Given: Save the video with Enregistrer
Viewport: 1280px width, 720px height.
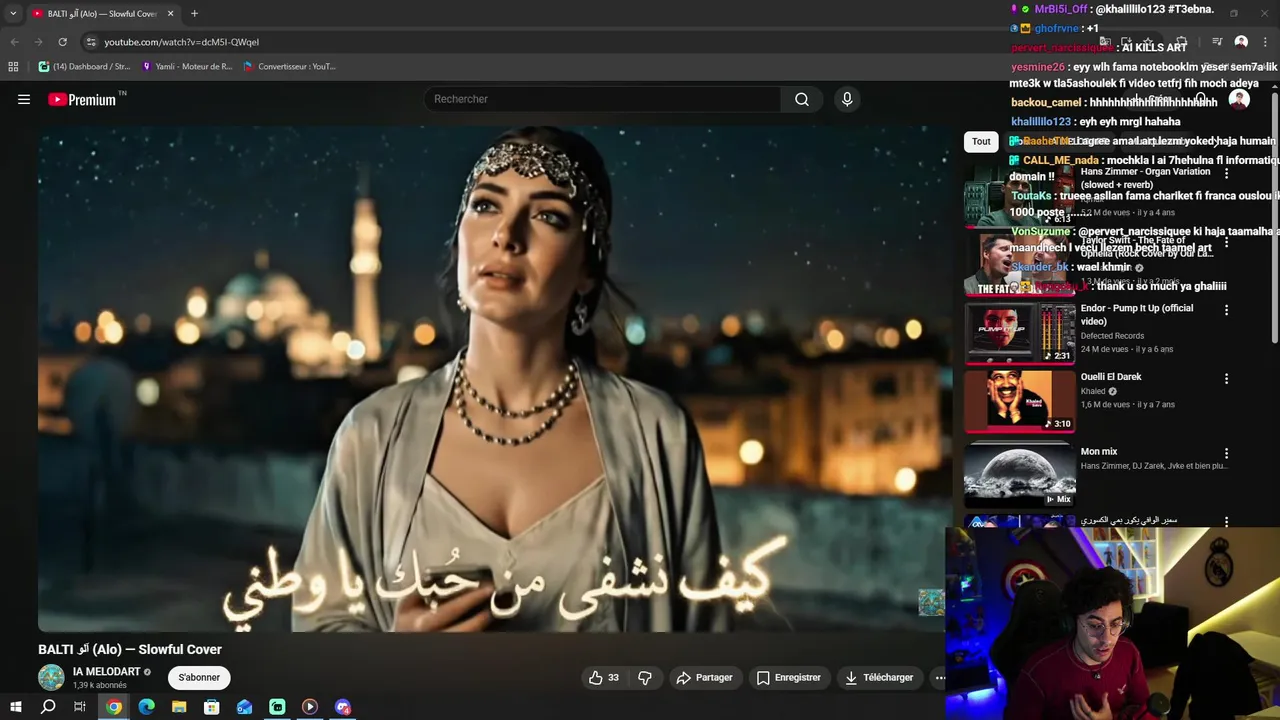Looking at the screenshot, I should tap(788, 678).
